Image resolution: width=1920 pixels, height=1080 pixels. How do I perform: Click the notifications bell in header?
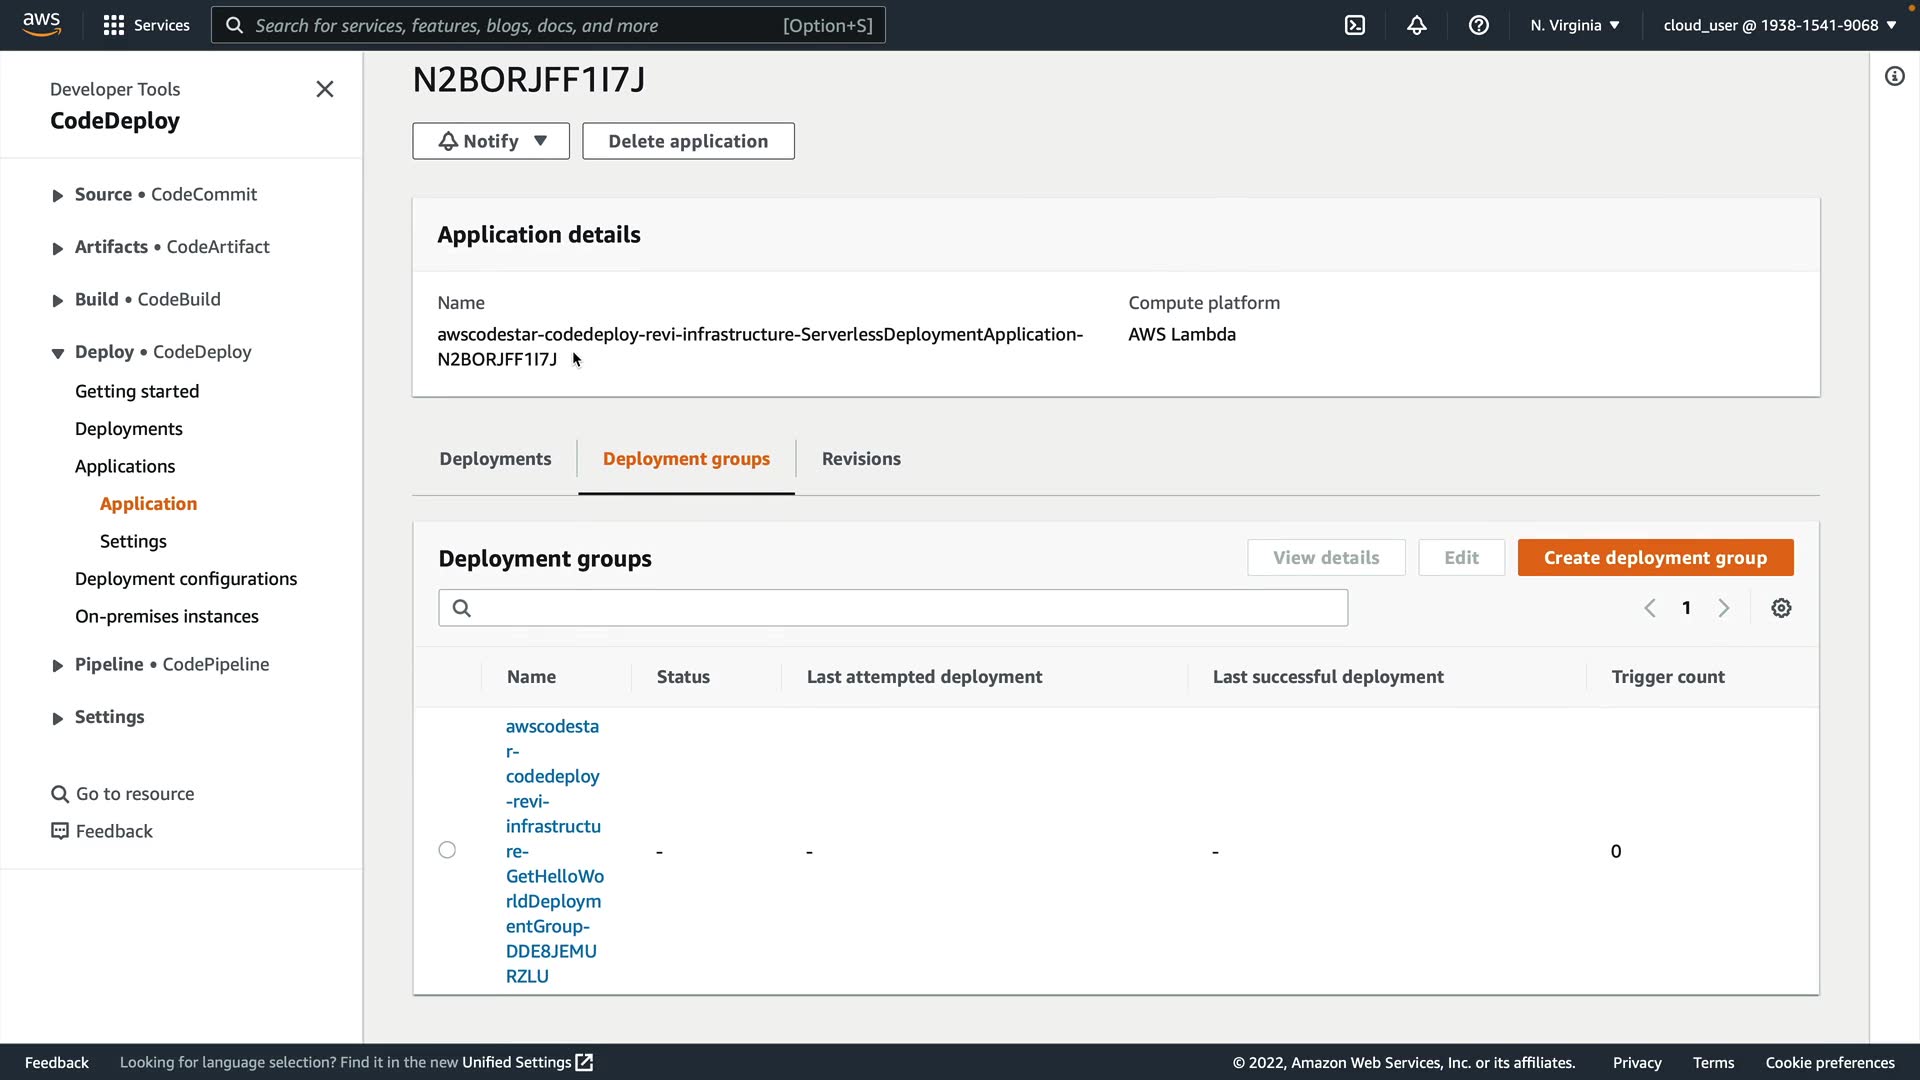point(1417,25)
